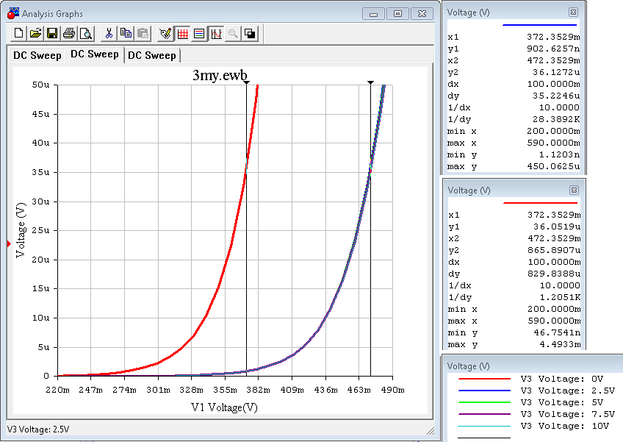Image resolution: width=623 pixels, height=442 pixels.
Task: Select the right cursor marker at graph top
Action: tap(371, 82)
